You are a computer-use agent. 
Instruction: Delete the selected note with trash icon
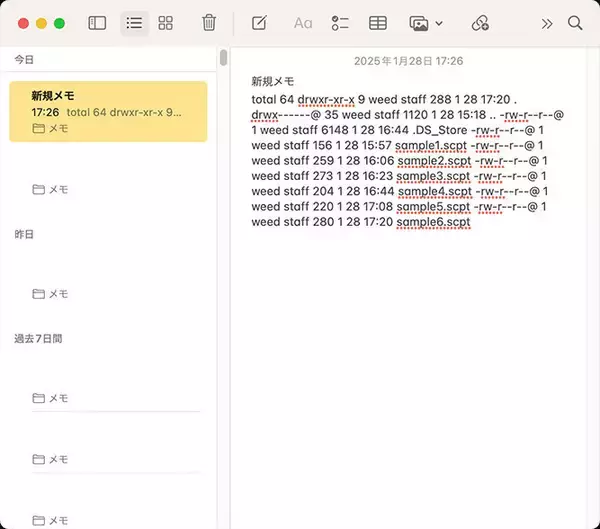[209, 23]
